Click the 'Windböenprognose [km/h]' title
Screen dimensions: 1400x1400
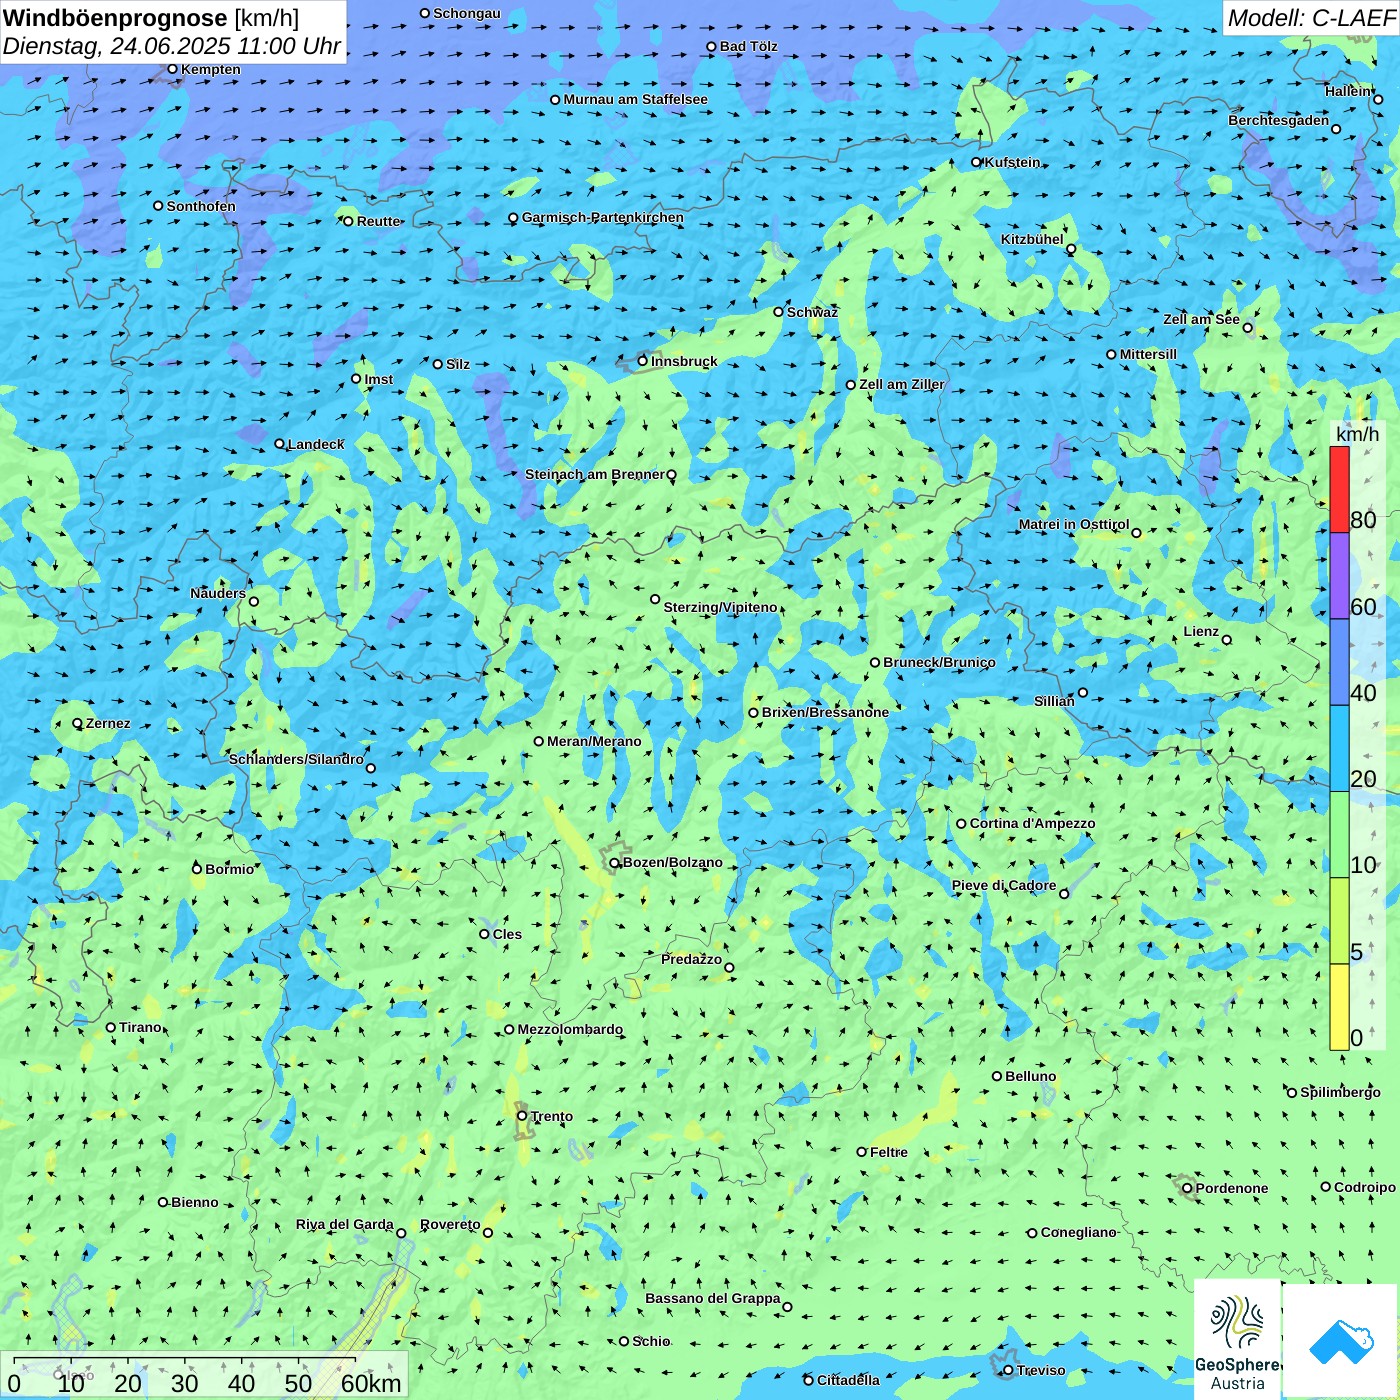(x=151, y=18)
